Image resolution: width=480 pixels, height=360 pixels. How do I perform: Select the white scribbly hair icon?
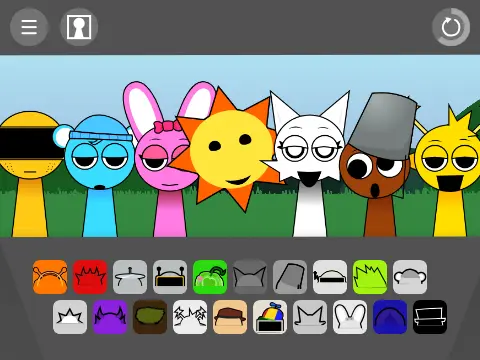(190, 317)
